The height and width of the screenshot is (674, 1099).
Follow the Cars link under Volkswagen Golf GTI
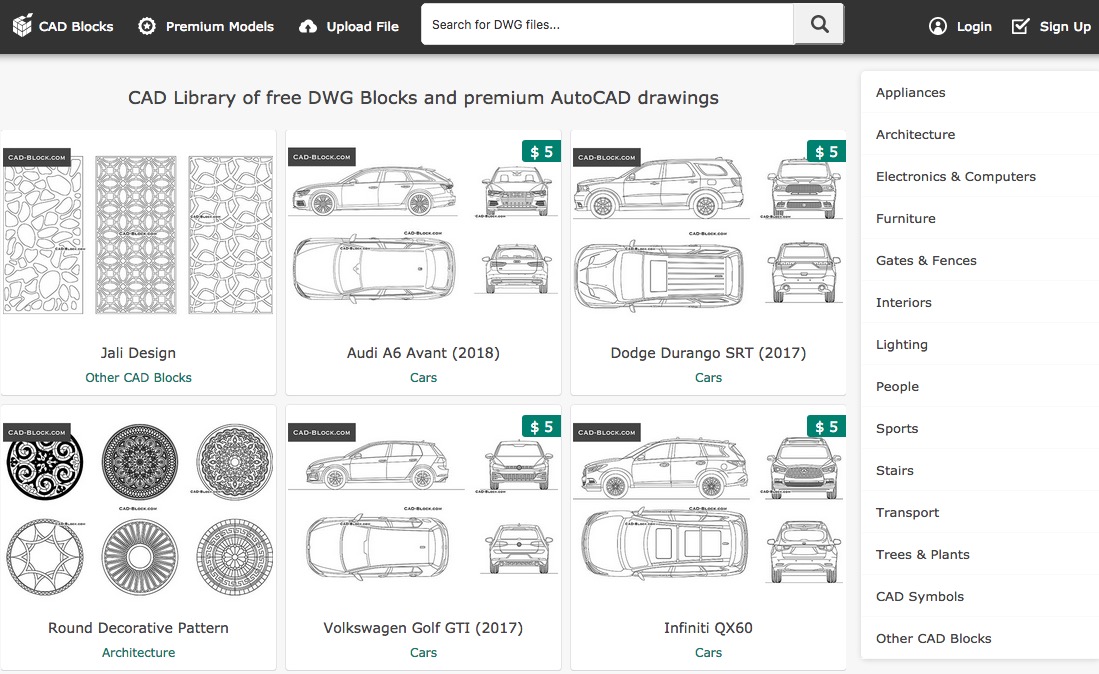click(423, 652)
